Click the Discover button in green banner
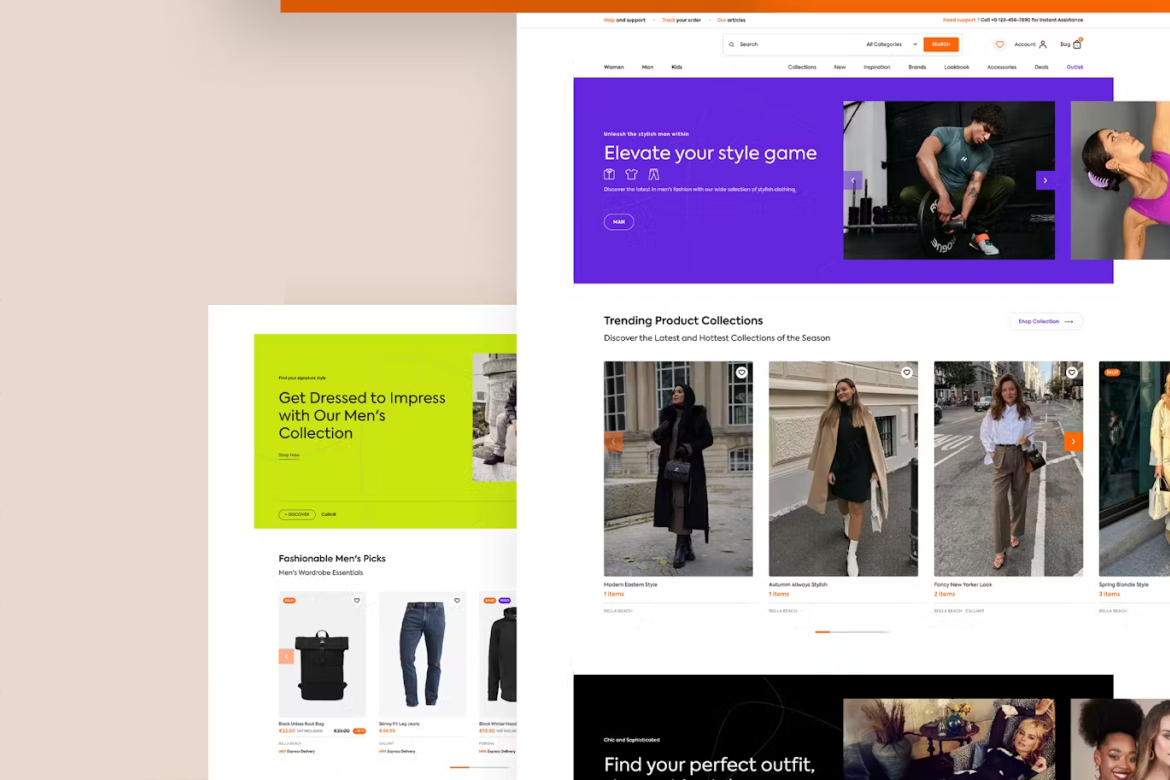 (x=297, y=514)
